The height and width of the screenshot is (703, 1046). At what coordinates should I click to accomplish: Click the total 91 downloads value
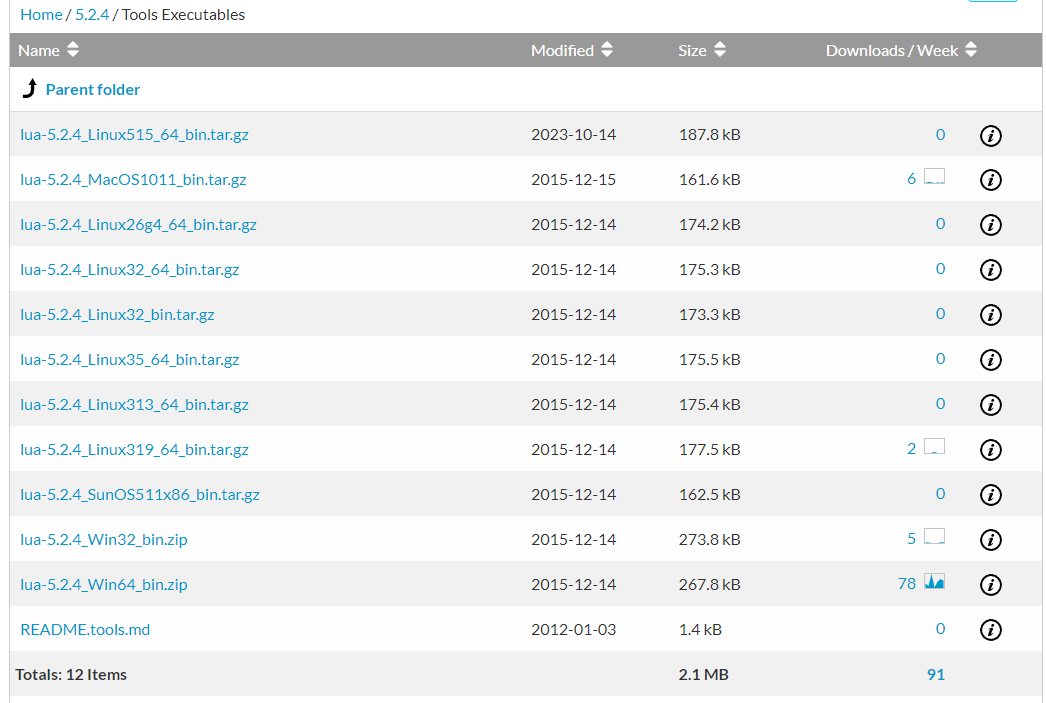coord(936,675)
